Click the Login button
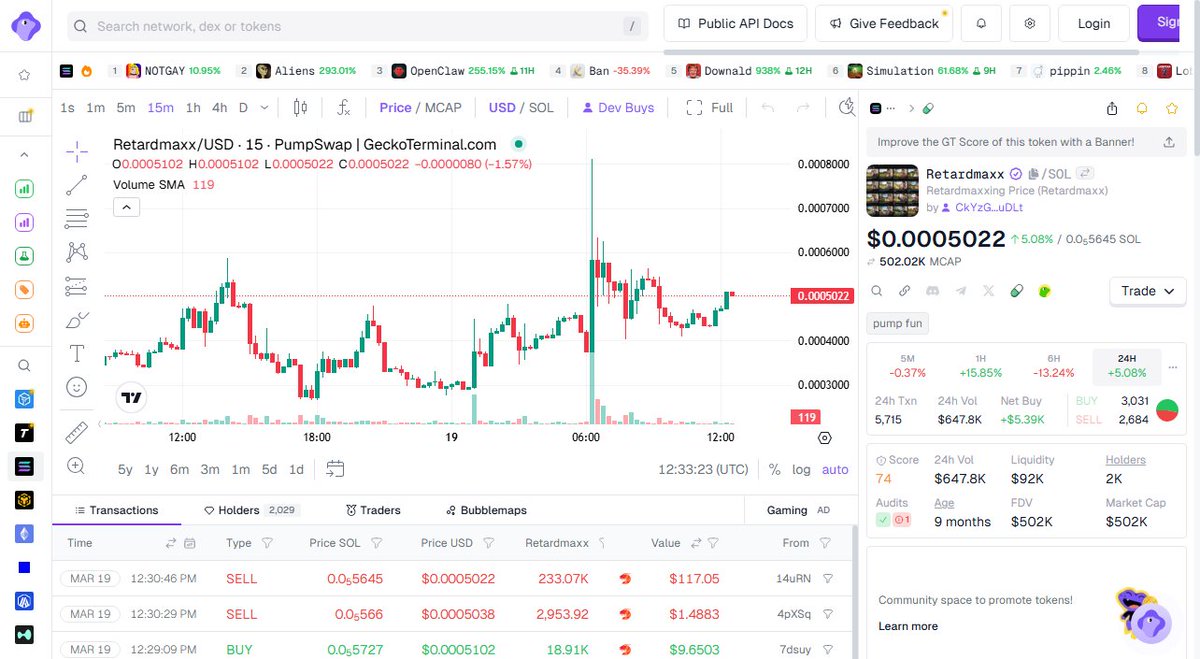This screenshot has height=659, width=1200. tap(1093, 23)
